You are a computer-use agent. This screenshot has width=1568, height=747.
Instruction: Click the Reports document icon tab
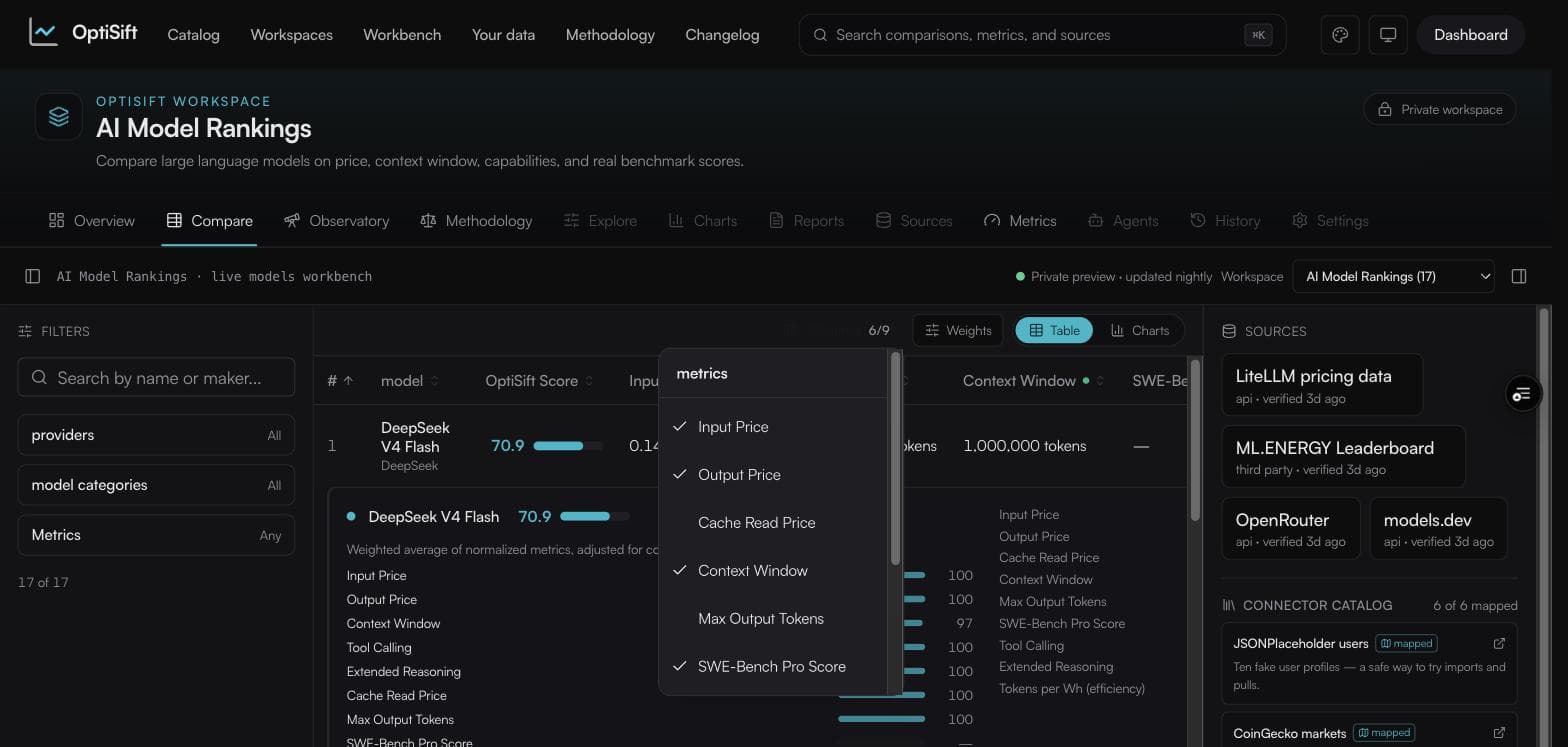coord(776,220)
